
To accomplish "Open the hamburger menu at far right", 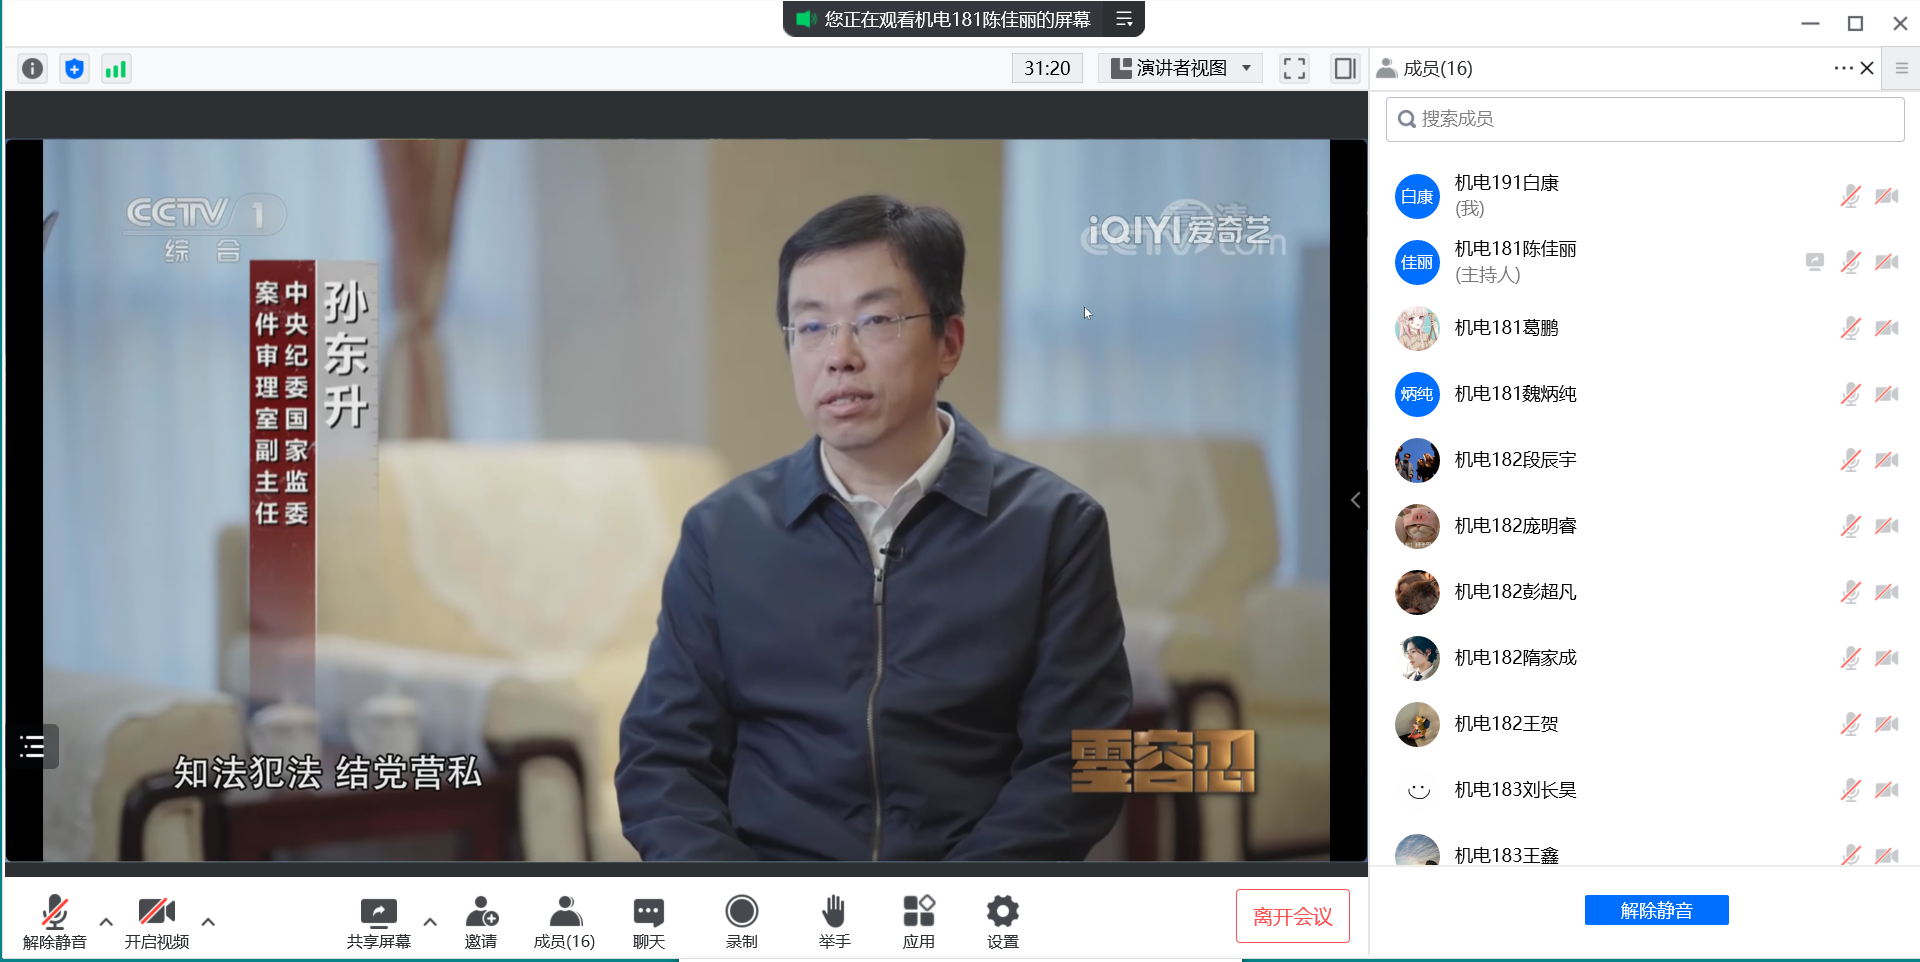I will coord(1902,68).
